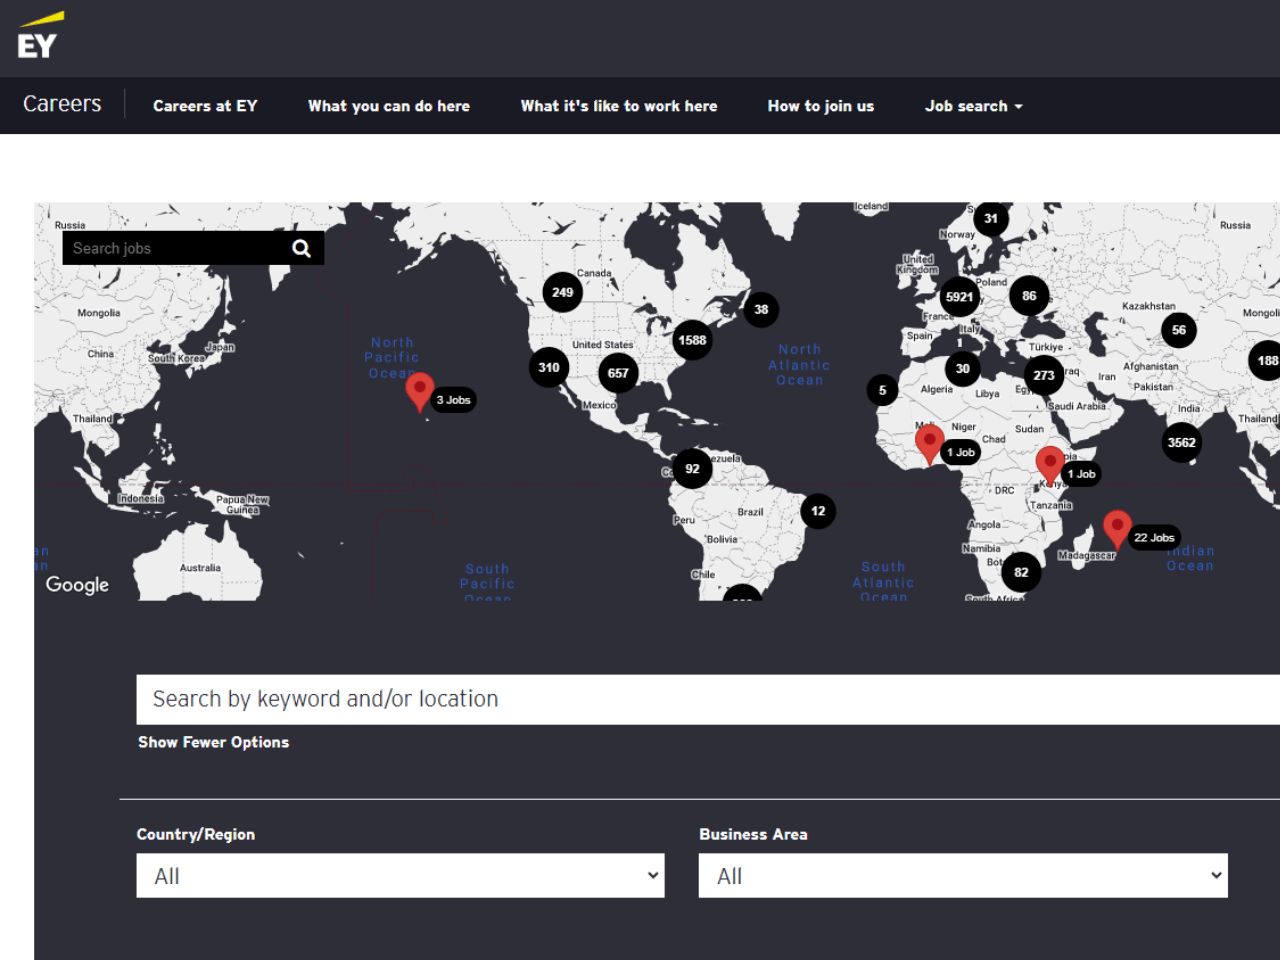
Task: Click the 1 Job label near Kenya
Action: click(1081, 474)
